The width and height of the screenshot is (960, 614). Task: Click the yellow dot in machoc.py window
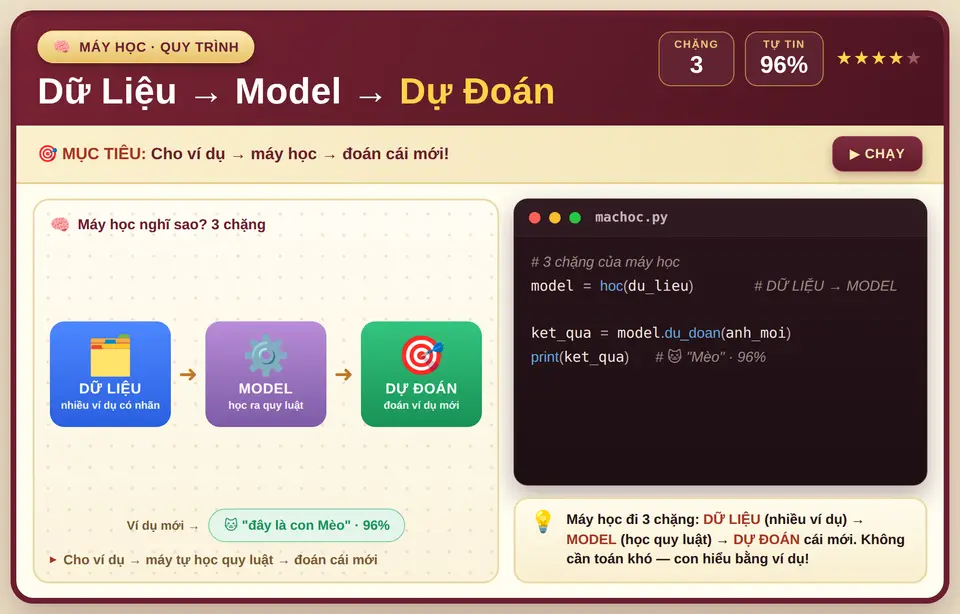coord(555,218)
